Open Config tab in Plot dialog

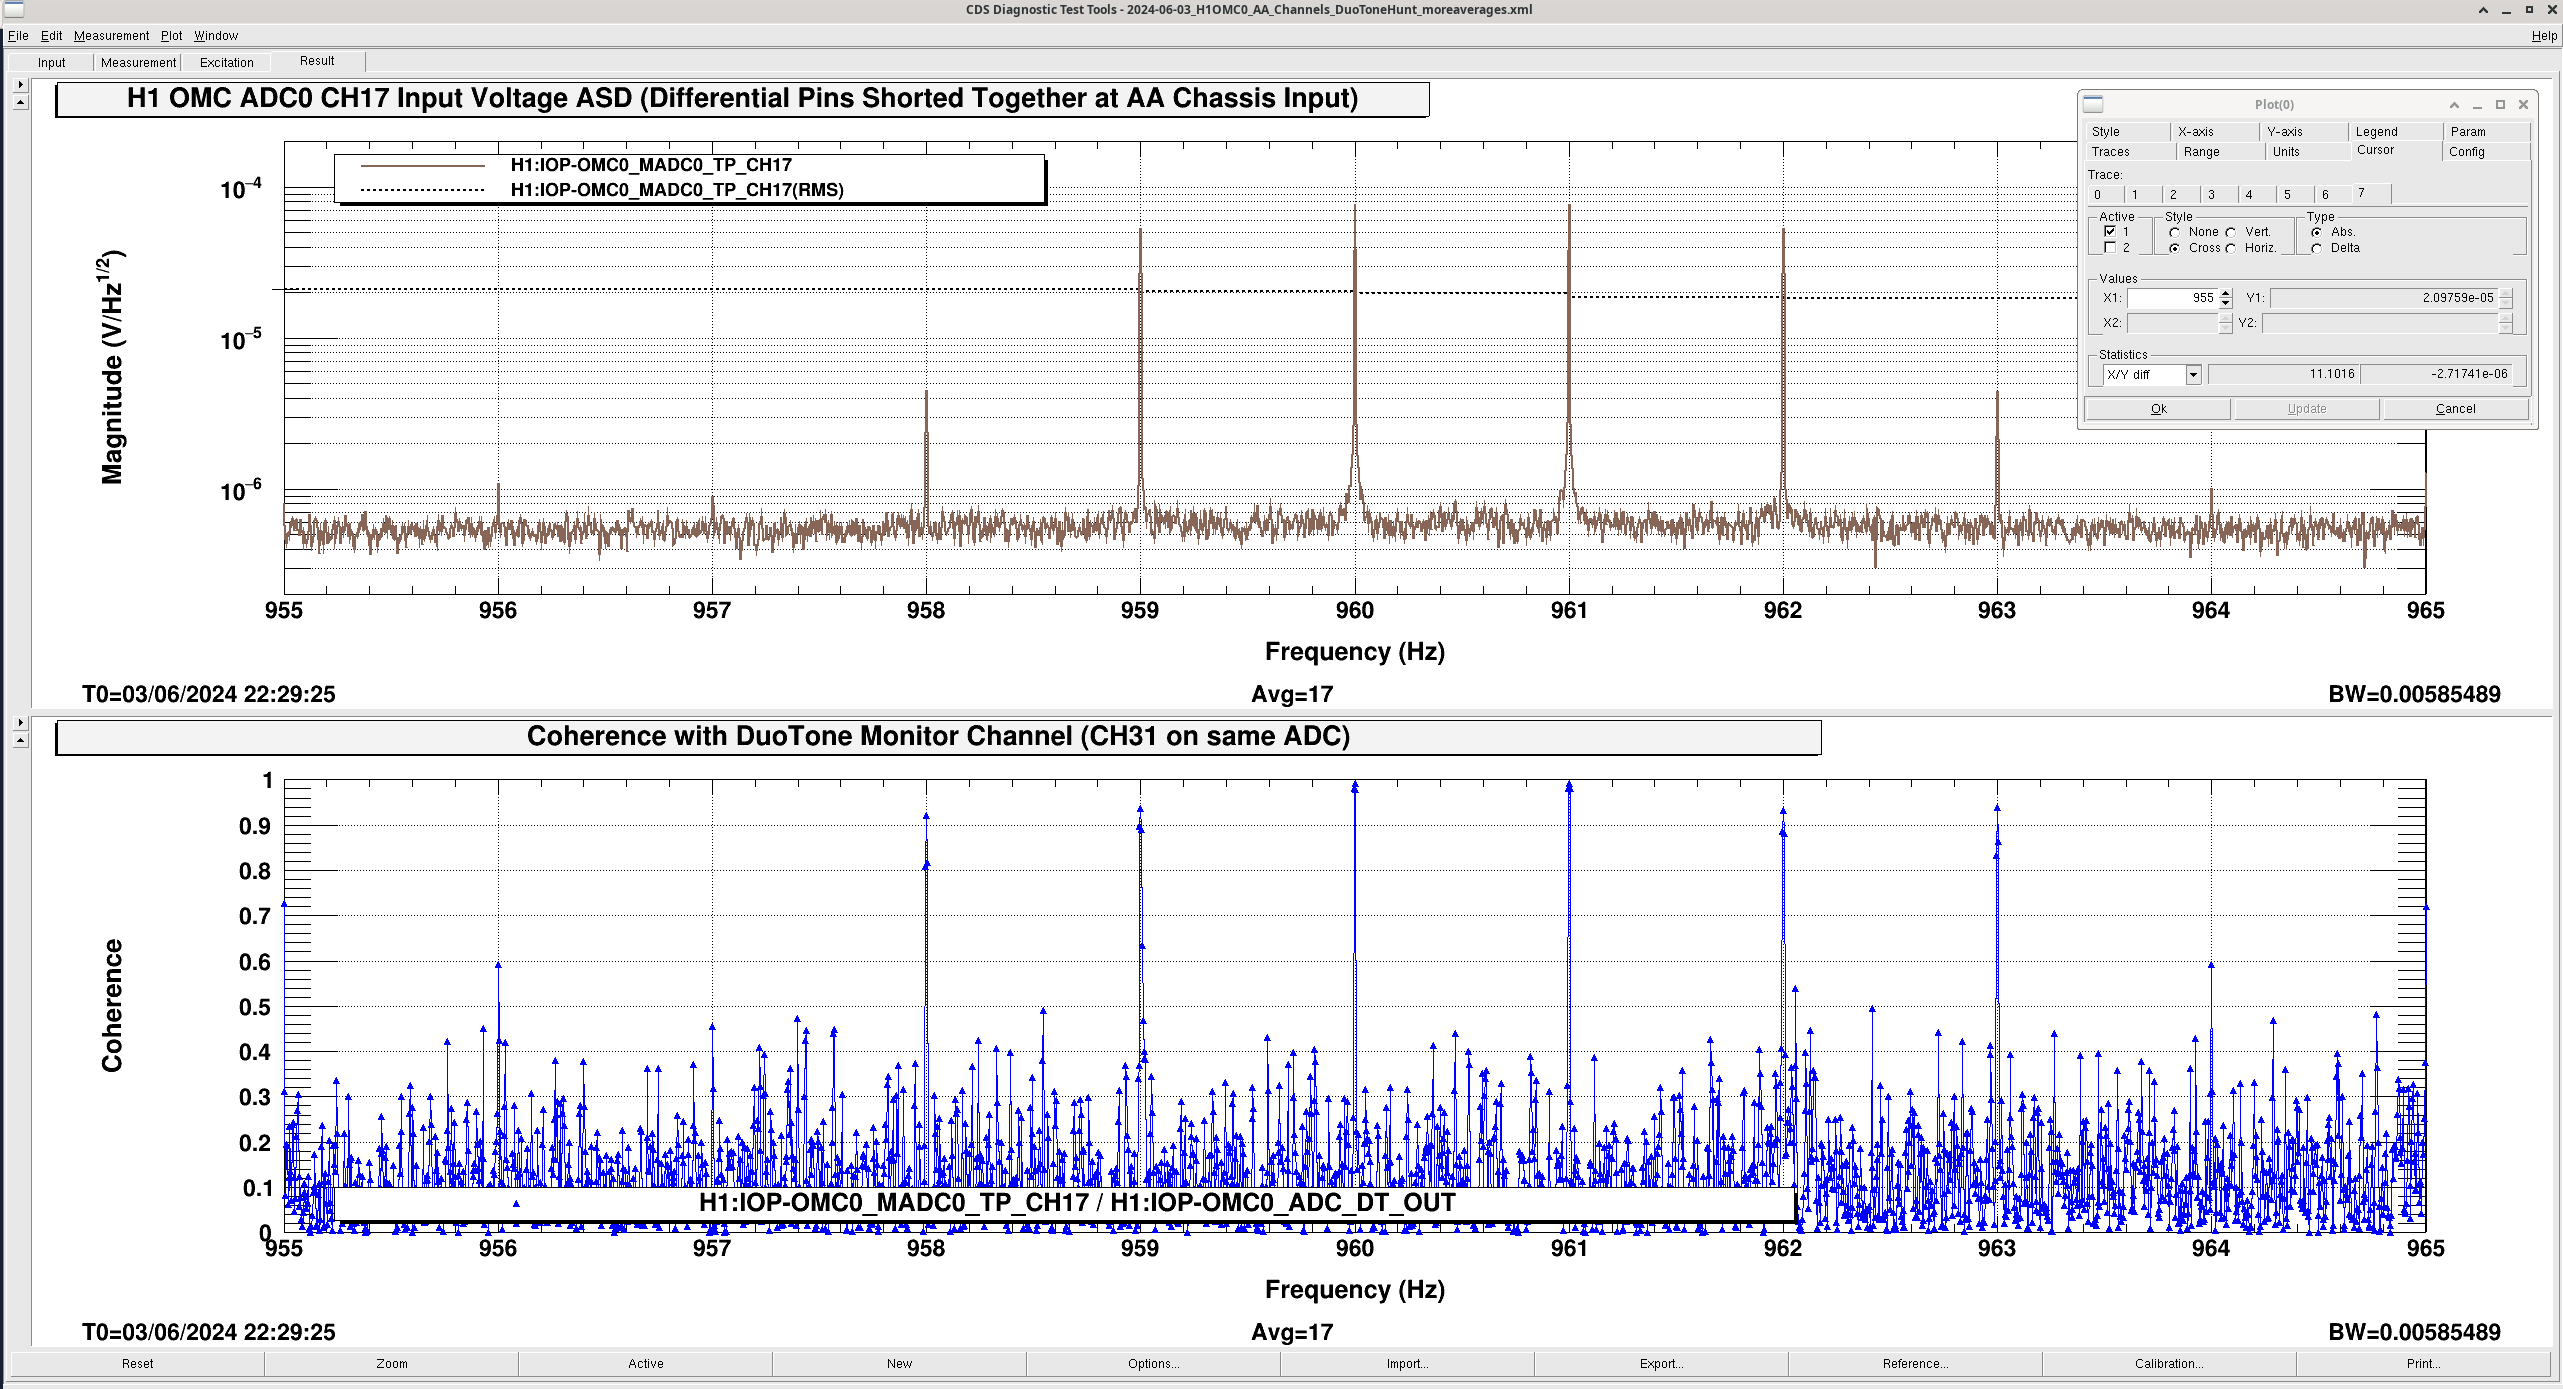[2485, 152]
